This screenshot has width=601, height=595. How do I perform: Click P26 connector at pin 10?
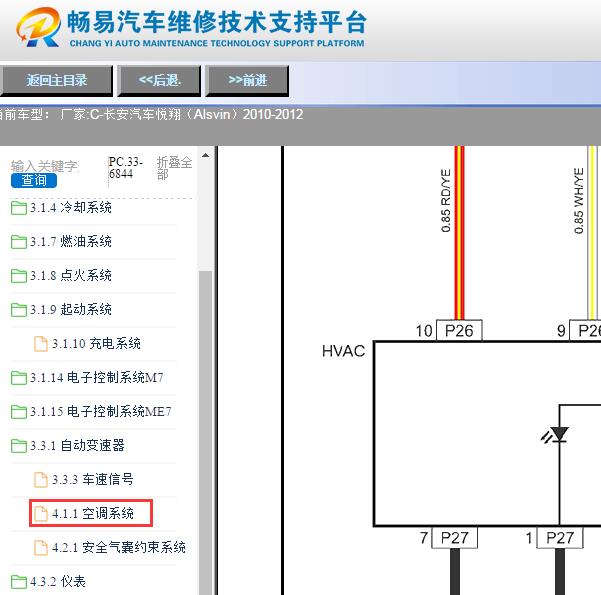[459, 330]
